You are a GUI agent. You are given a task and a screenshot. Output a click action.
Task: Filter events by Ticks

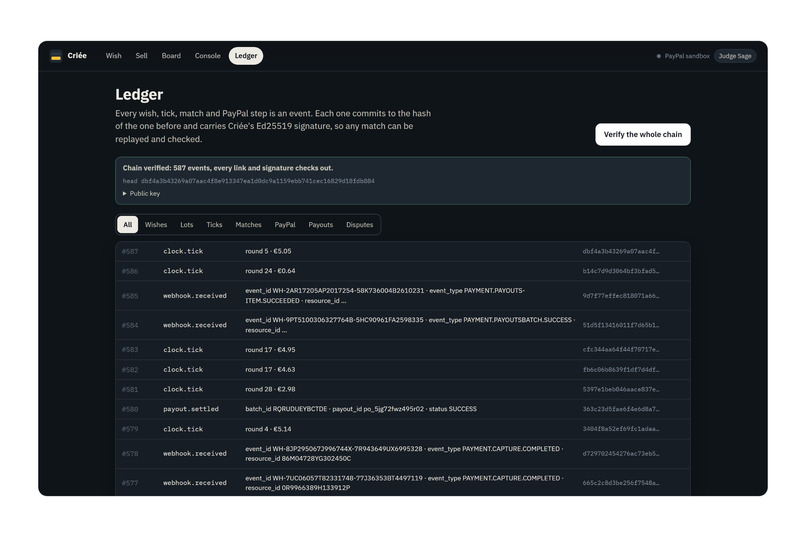[214, 225]
